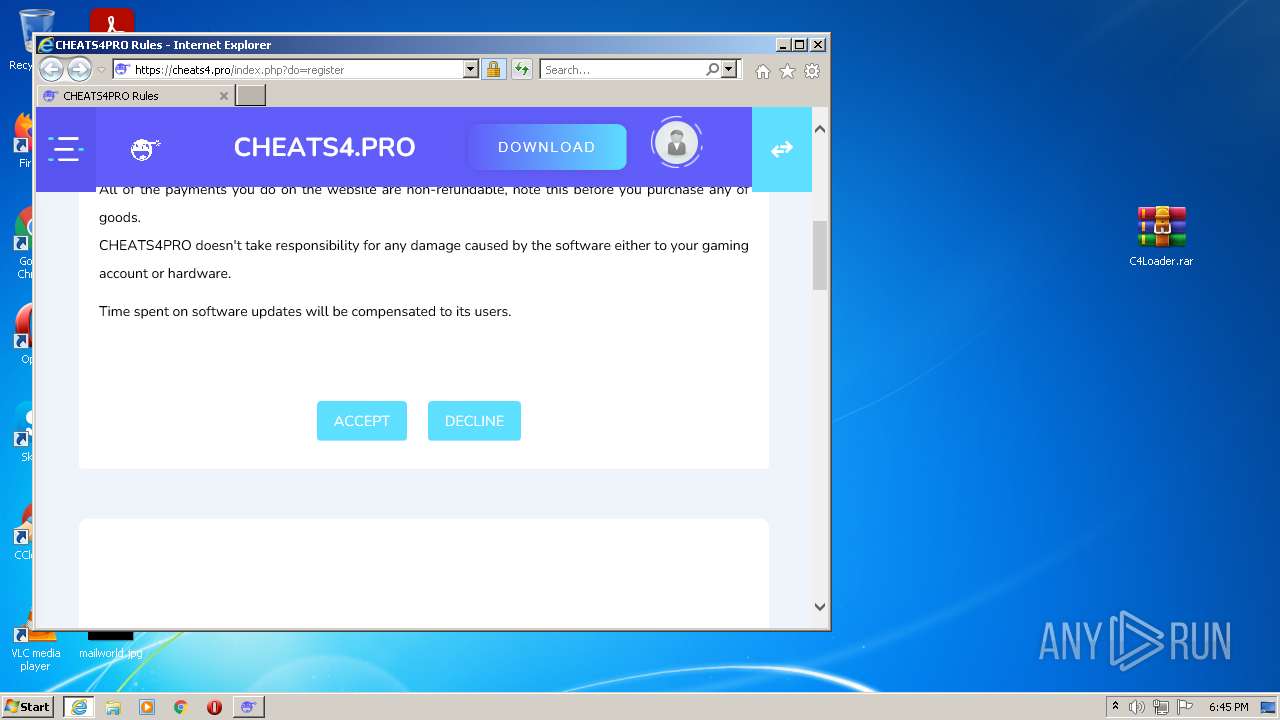Click the Start button

[28, 707]
